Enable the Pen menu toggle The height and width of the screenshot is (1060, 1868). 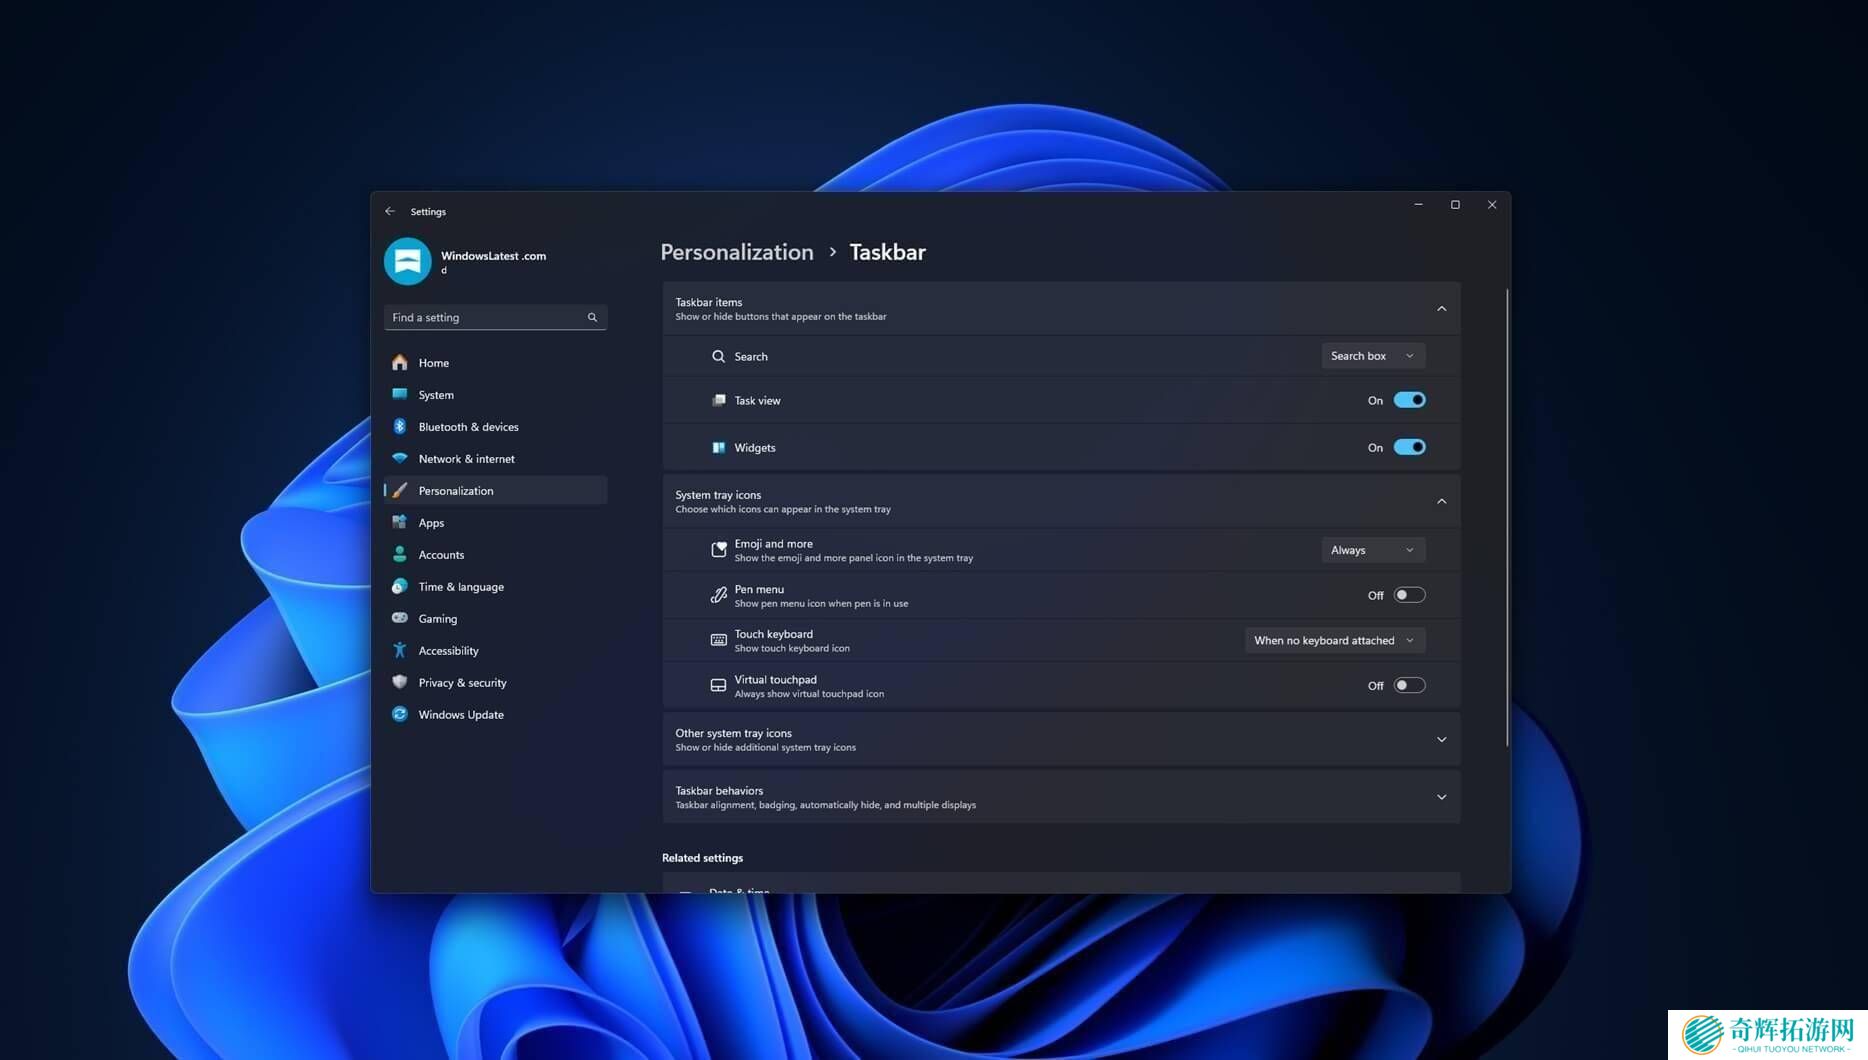(x=1409, y=595)
